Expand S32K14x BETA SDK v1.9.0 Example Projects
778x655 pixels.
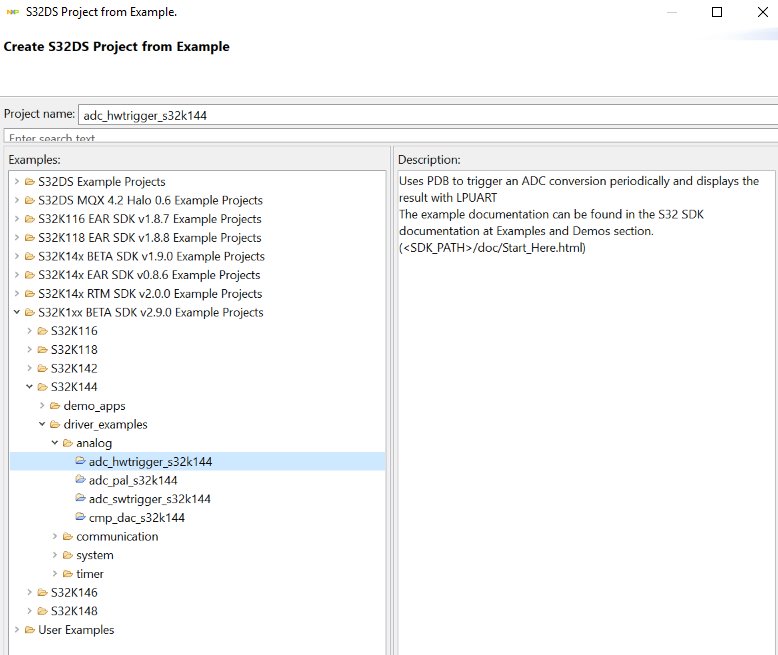(17, 256)
